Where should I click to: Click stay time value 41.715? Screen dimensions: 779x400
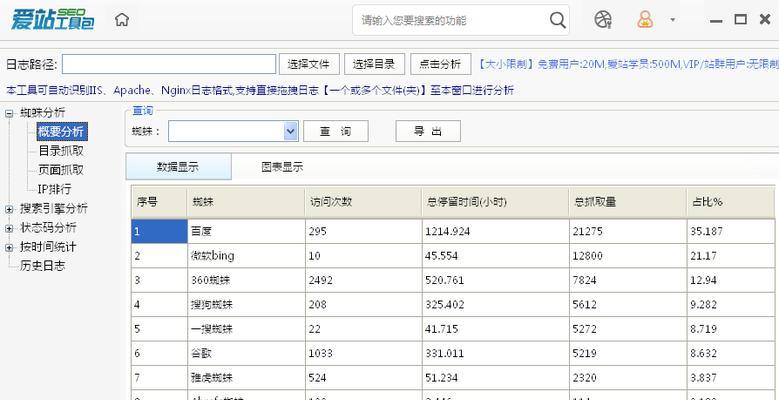pyautogui.click(x=495, y=329)
